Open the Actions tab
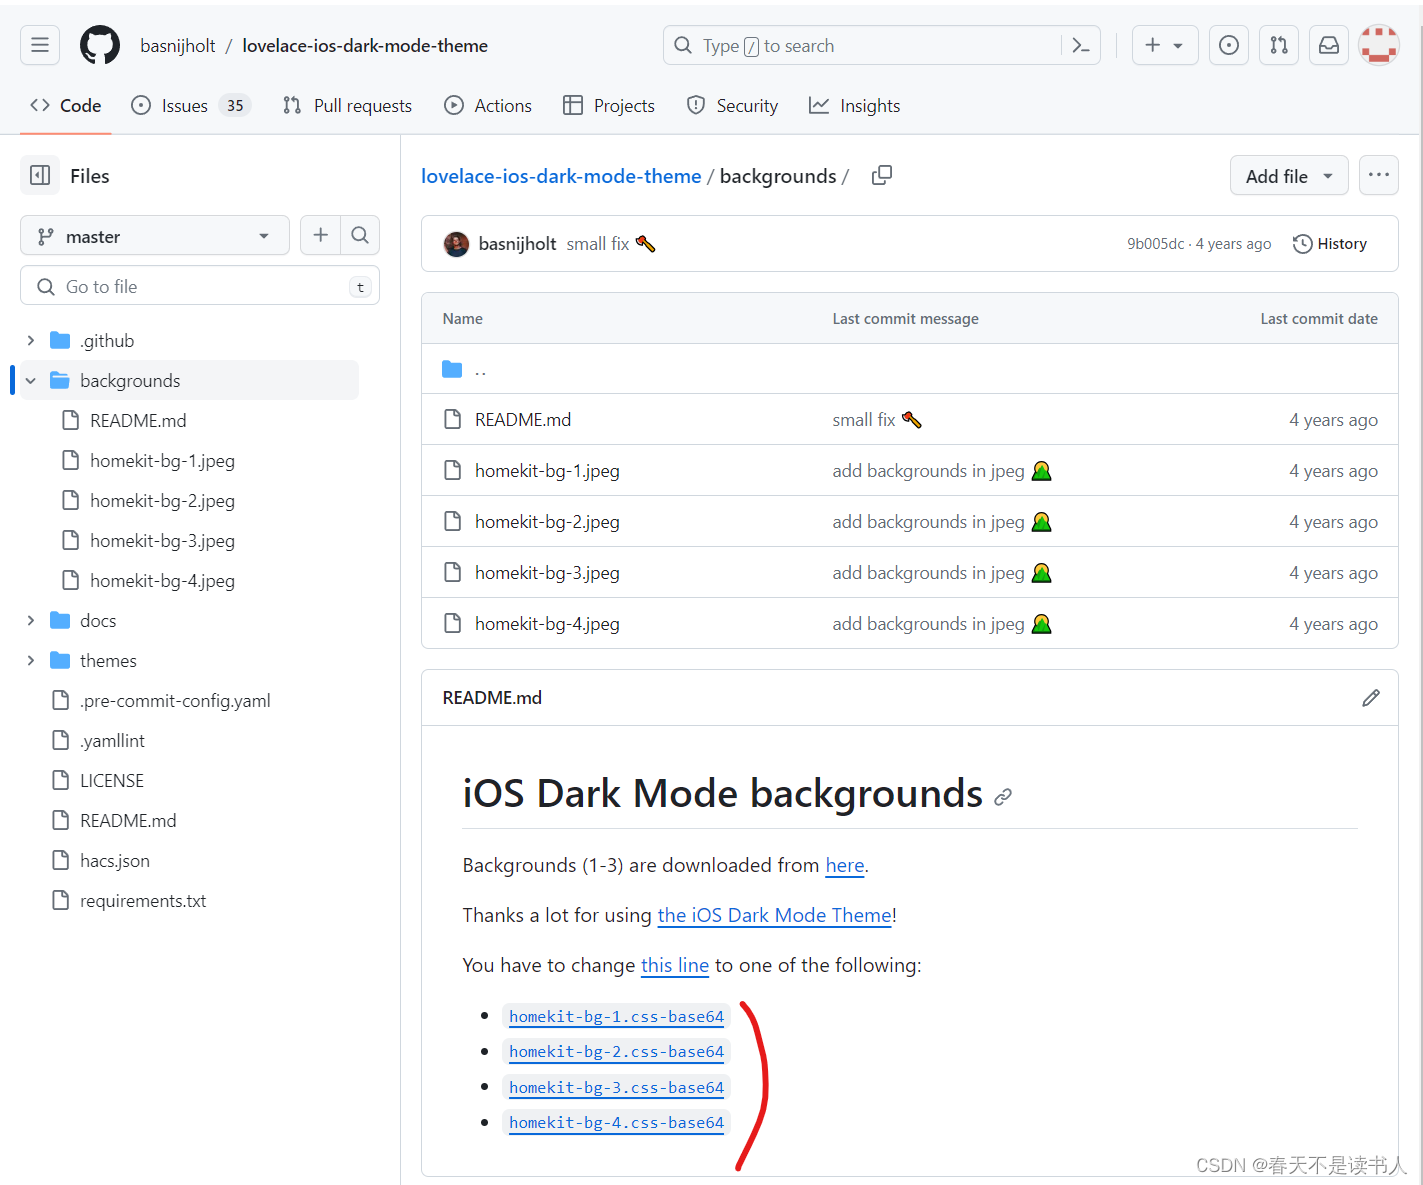Image resolution: width=1423 pixels, height=1185 pixels. pos(488,106)
